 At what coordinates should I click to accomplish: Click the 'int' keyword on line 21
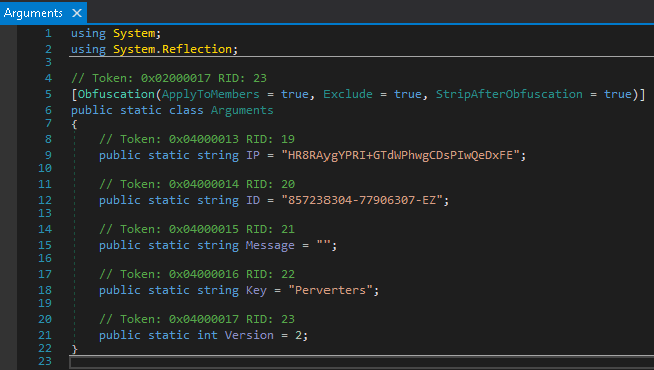tap(207, 336)
